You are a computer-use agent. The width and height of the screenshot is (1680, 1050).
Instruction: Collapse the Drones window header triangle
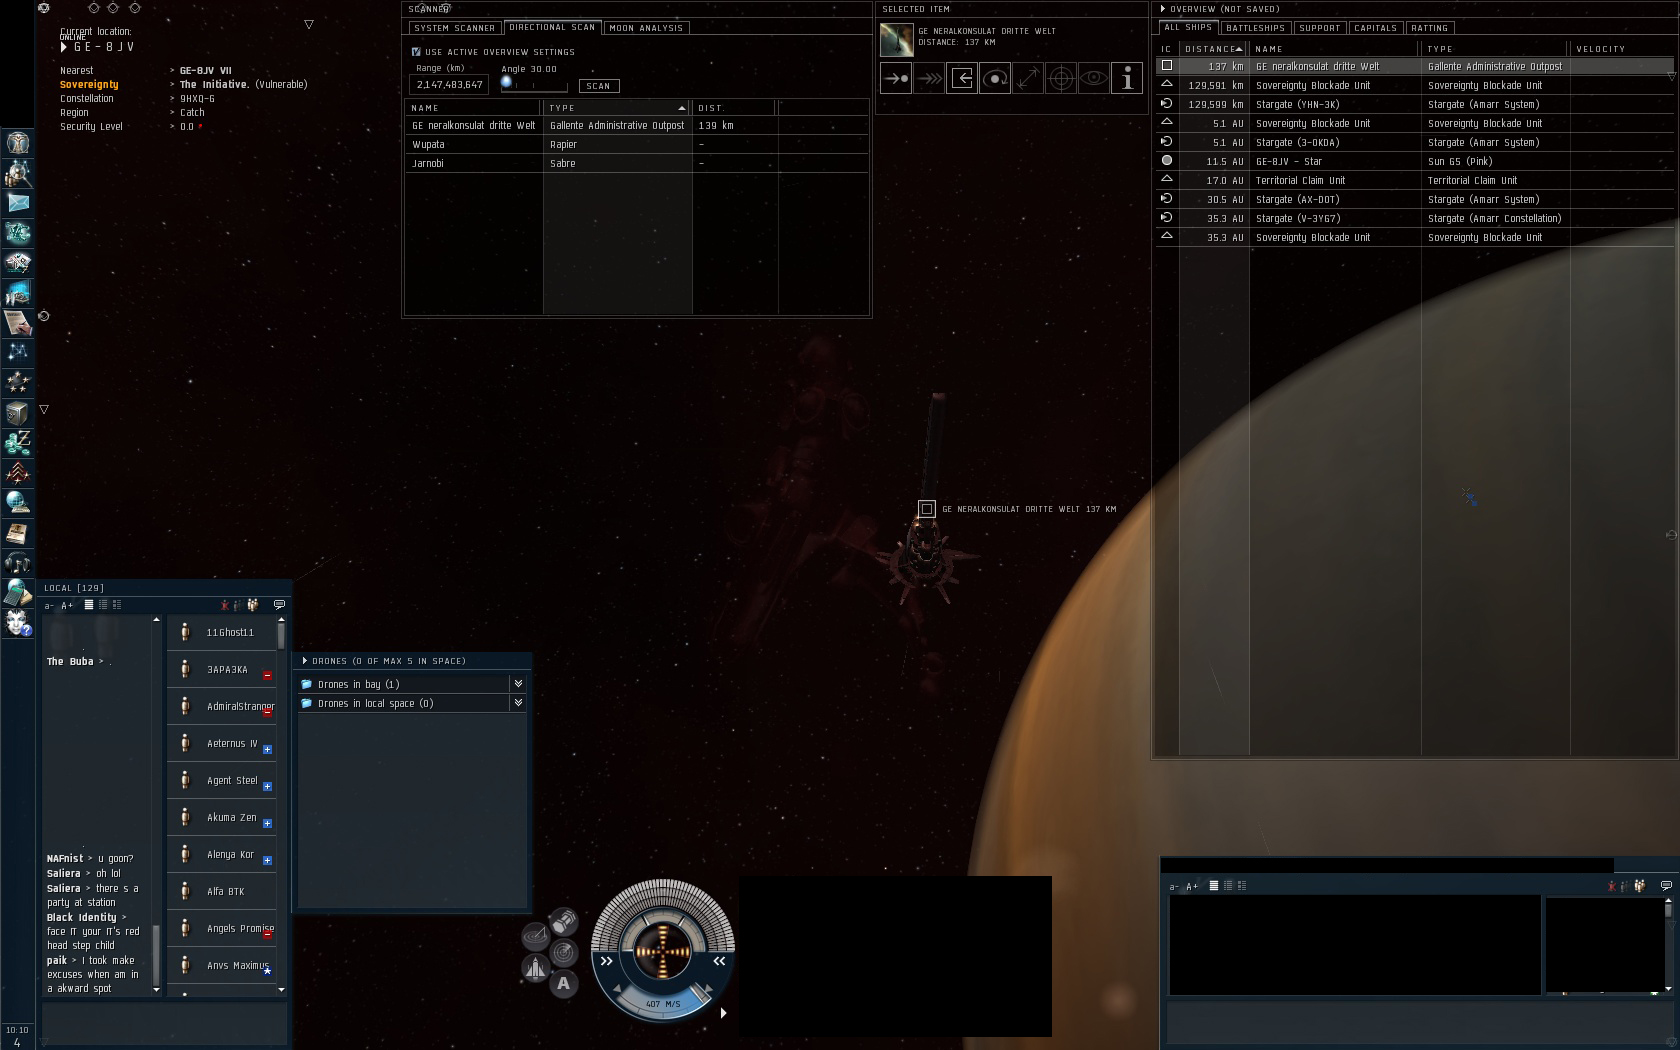tap(305, 661)
